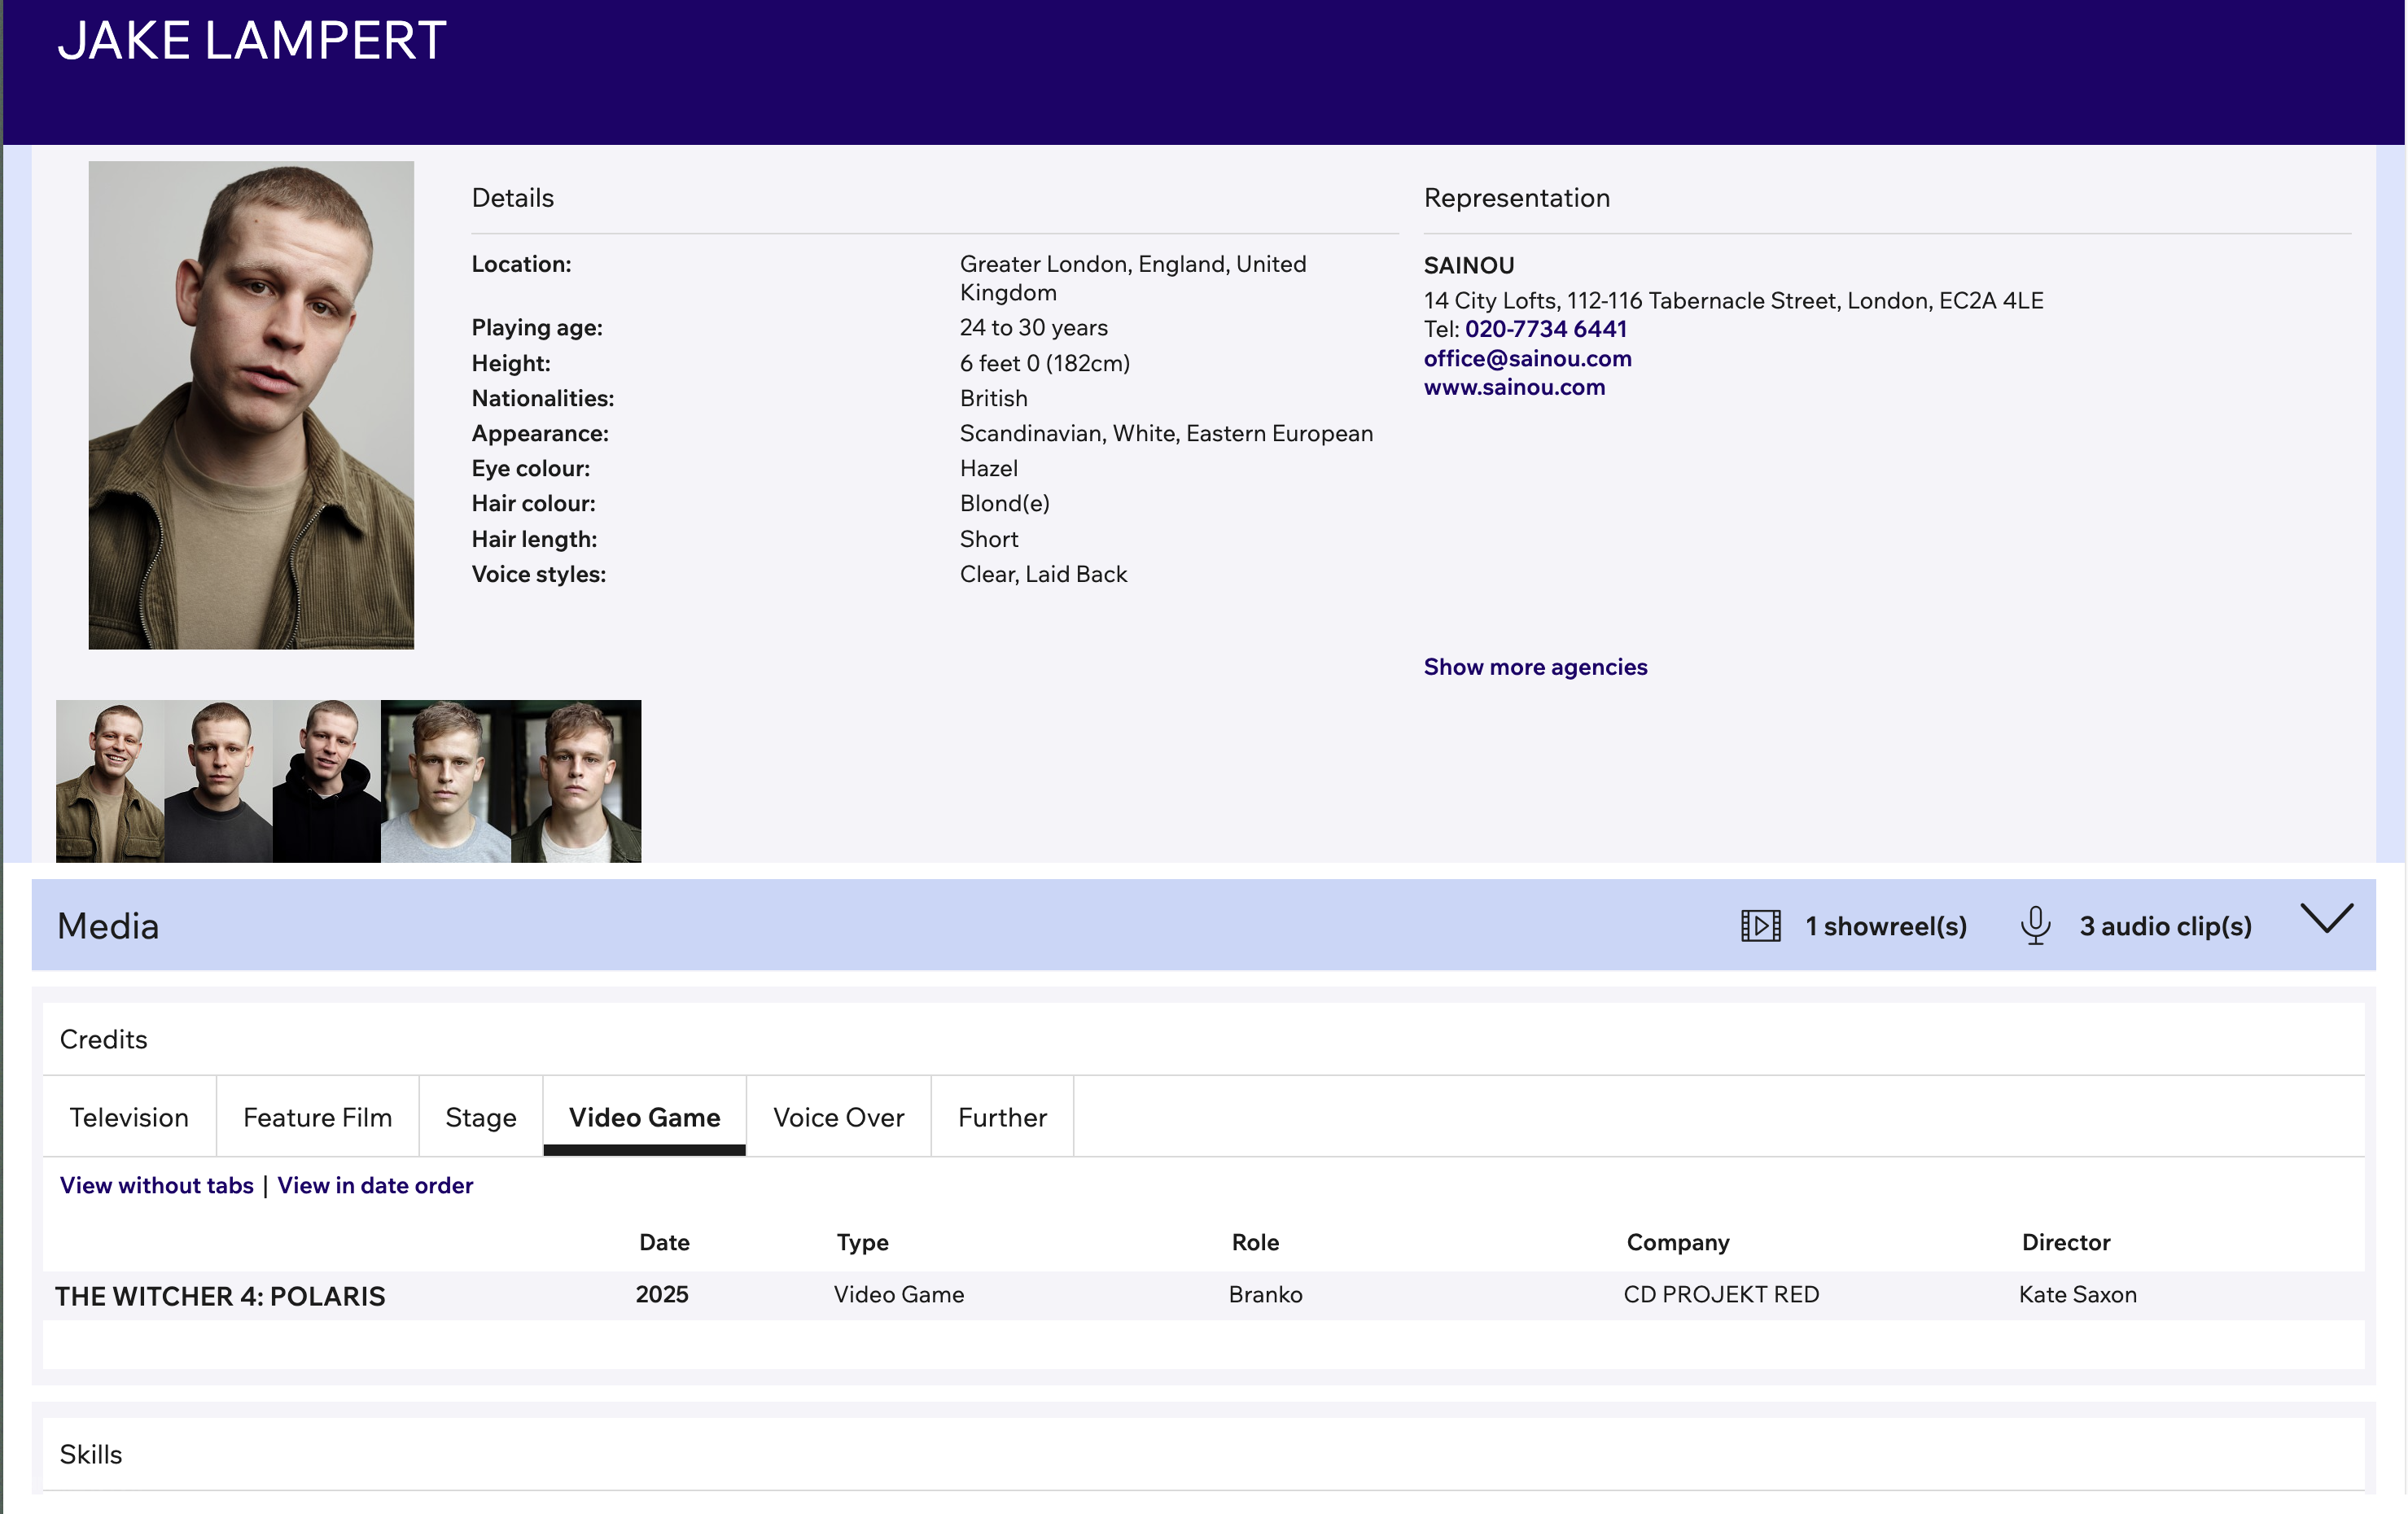Email office@sainou.com
This screenshot has width=2408, height=1514.
pos(1527,358)
